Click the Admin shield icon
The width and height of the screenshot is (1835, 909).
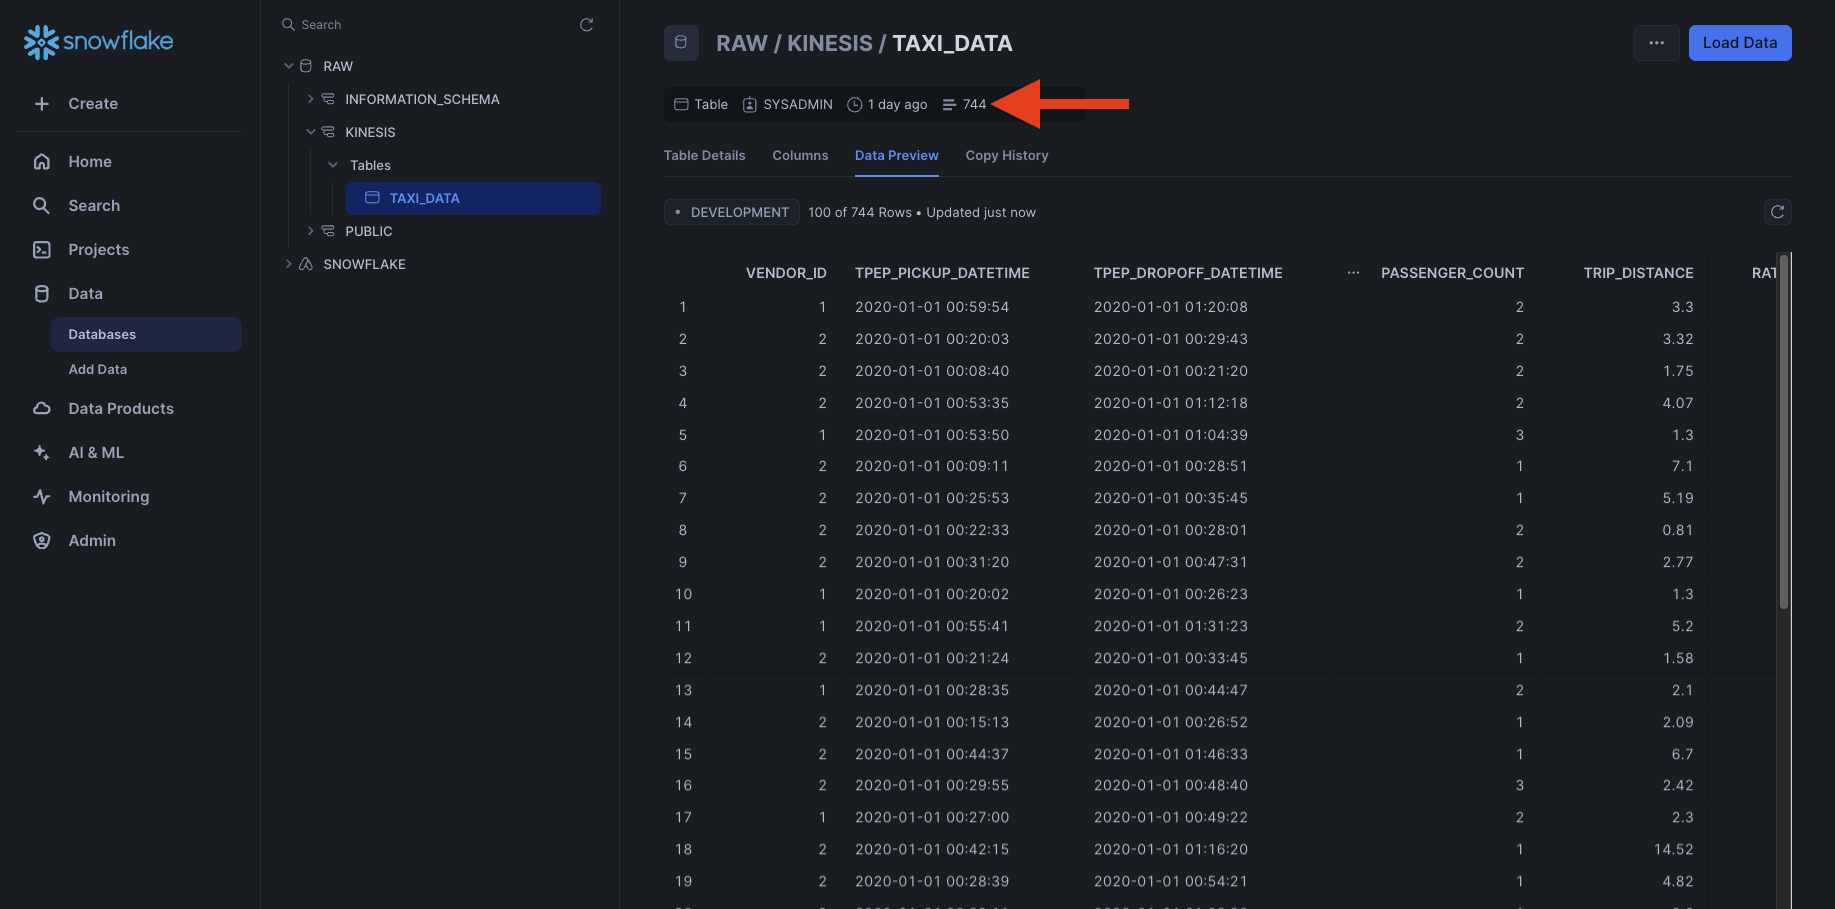coord(41,540)
